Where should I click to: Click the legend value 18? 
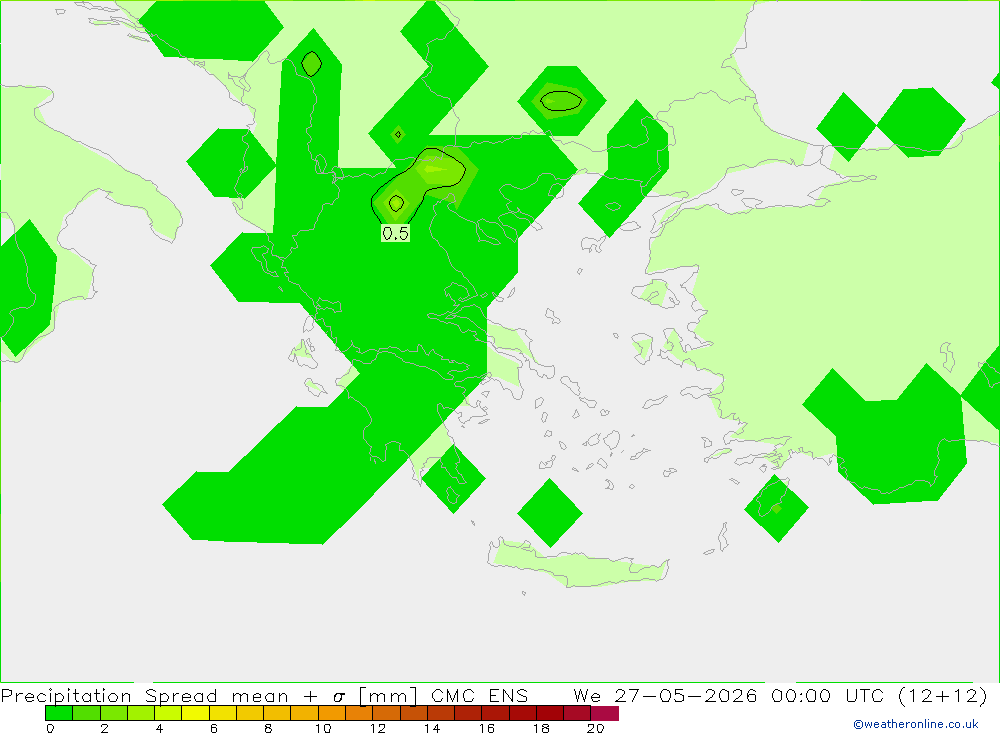[x=541, y=728]
